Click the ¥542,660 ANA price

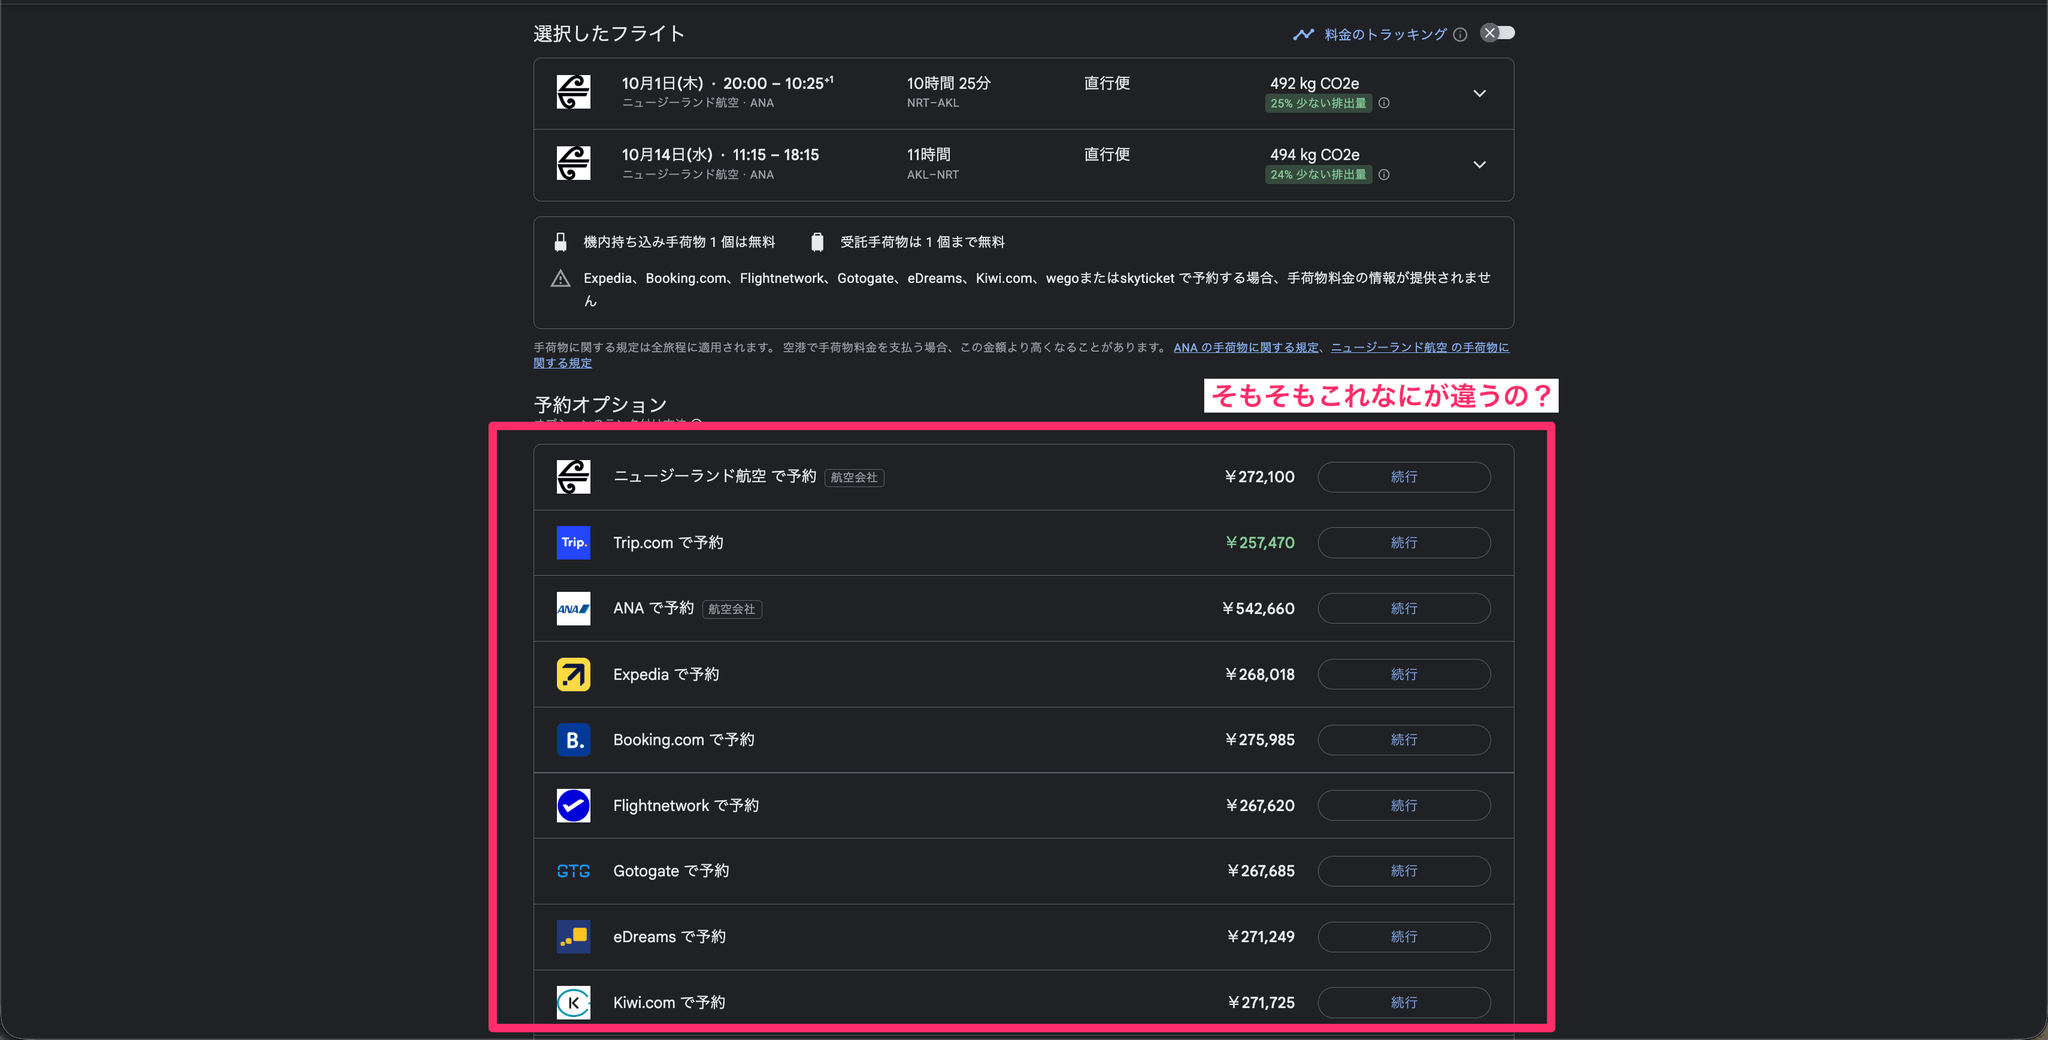coord(1258,608)
